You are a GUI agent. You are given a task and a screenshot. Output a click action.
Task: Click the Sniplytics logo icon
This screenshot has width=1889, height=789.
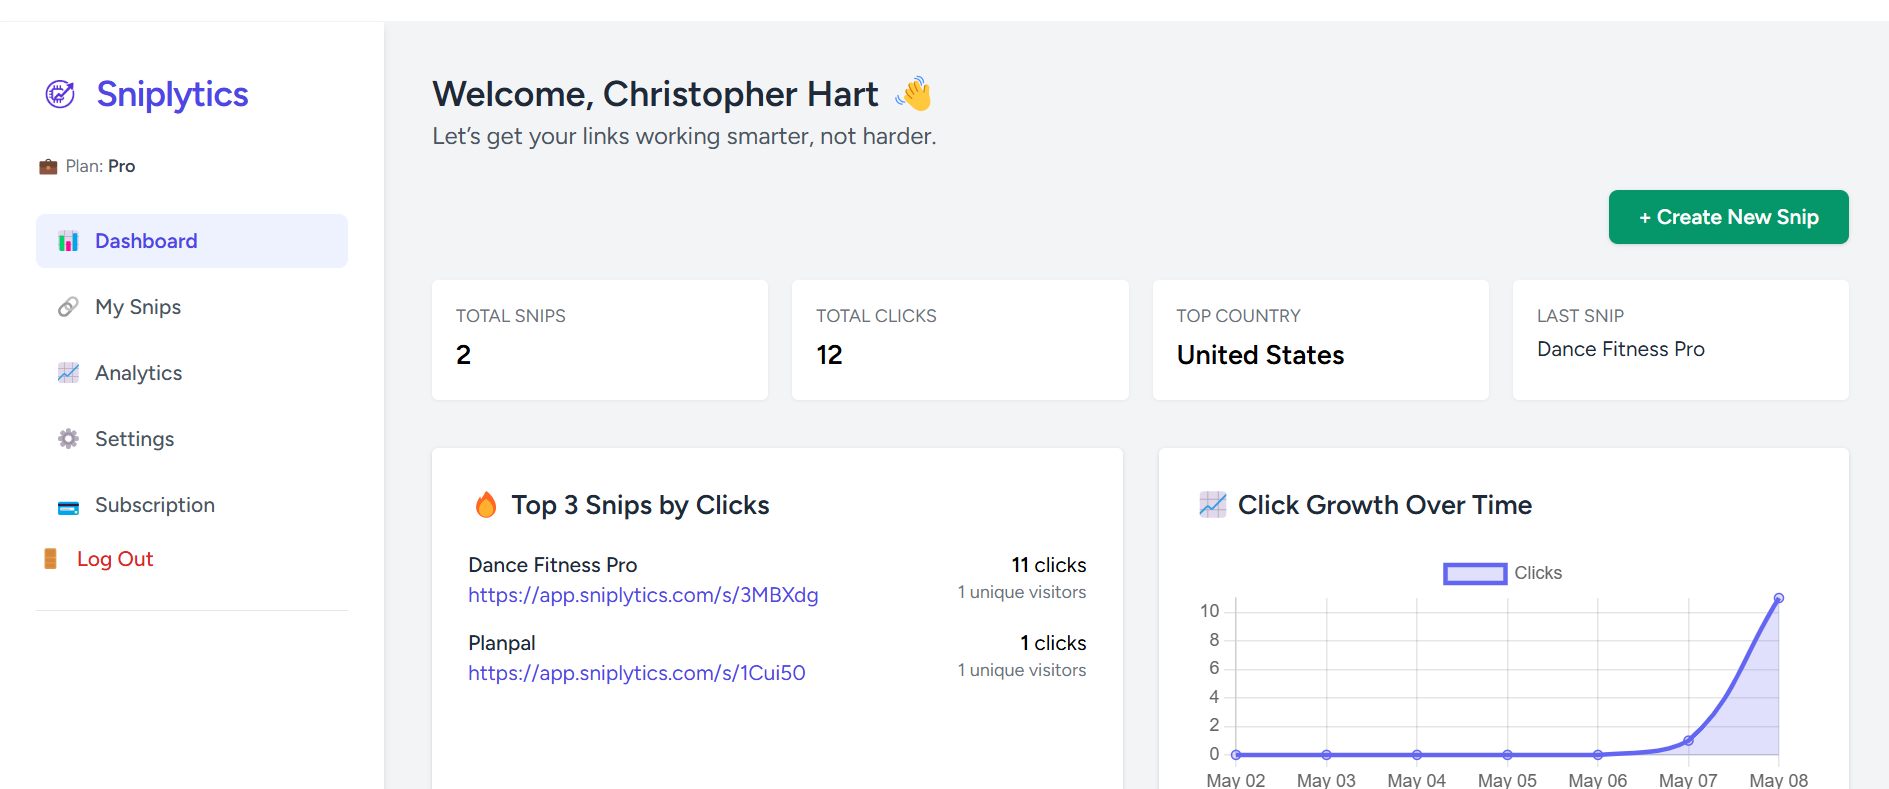click(60, 94)
